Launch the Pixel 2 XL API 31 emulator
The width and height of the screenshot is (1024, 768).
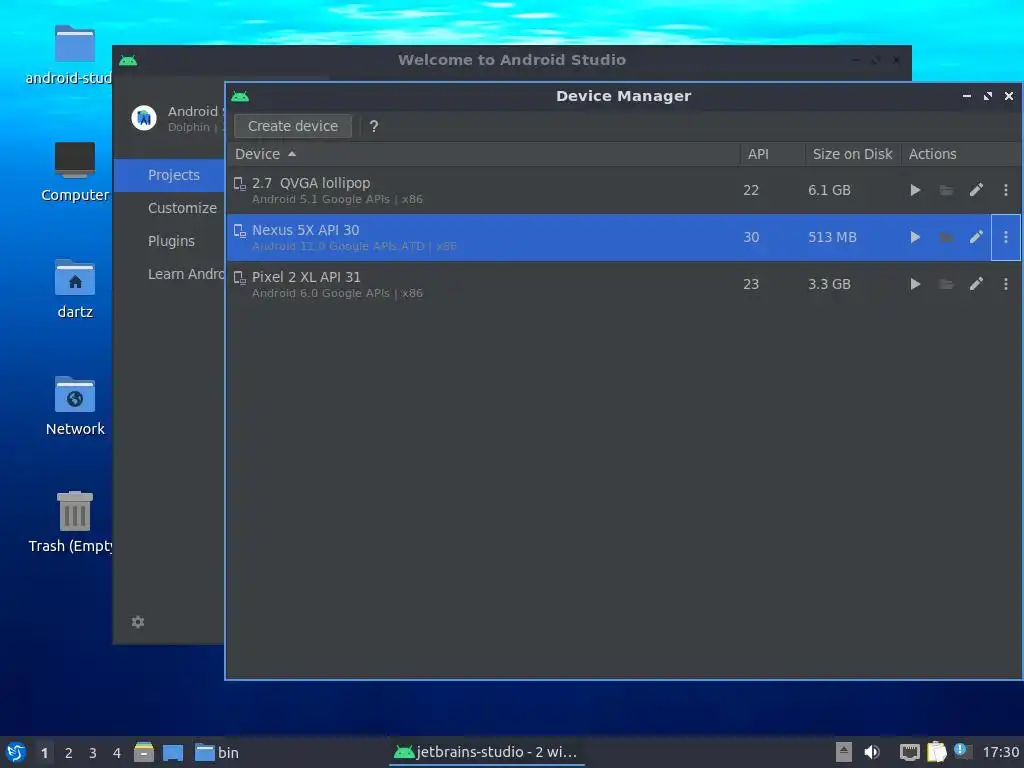tap(915, 284)
